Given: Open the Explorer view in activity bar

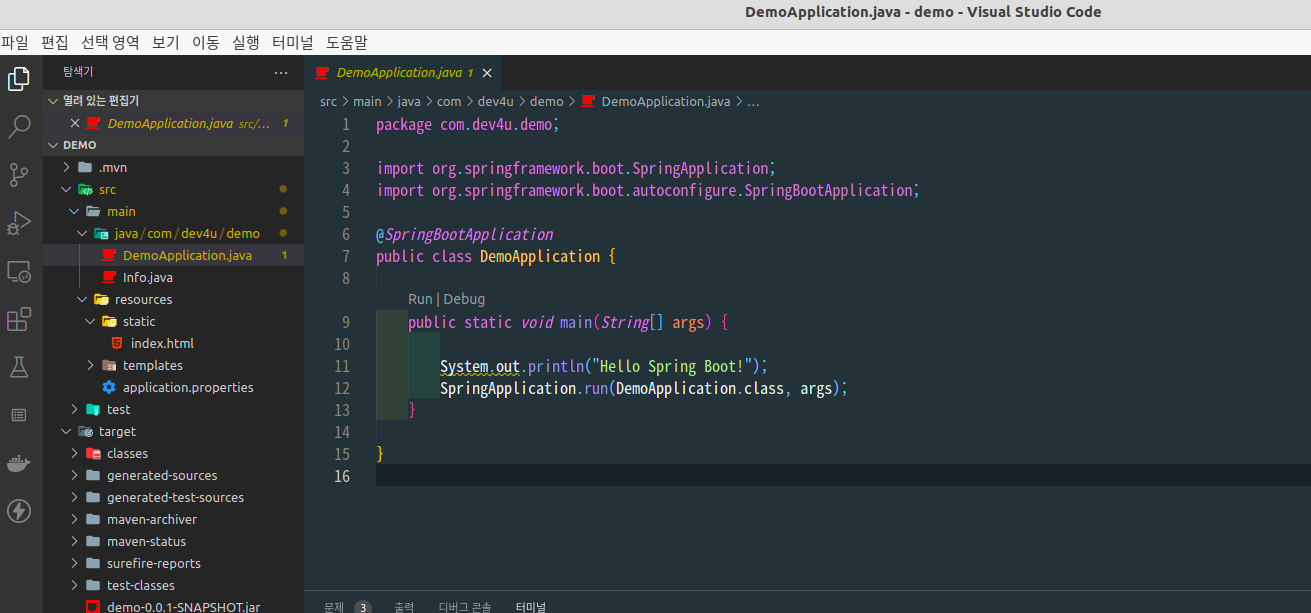Looking at the screenshot, I should pos(18,79).
